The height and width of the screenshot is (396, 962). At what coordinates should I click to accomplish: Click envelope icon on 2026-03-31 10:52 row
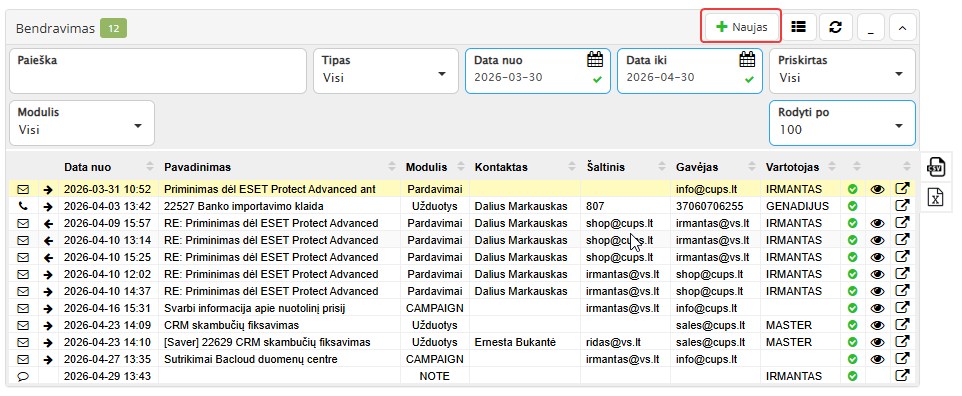point(23,189)
